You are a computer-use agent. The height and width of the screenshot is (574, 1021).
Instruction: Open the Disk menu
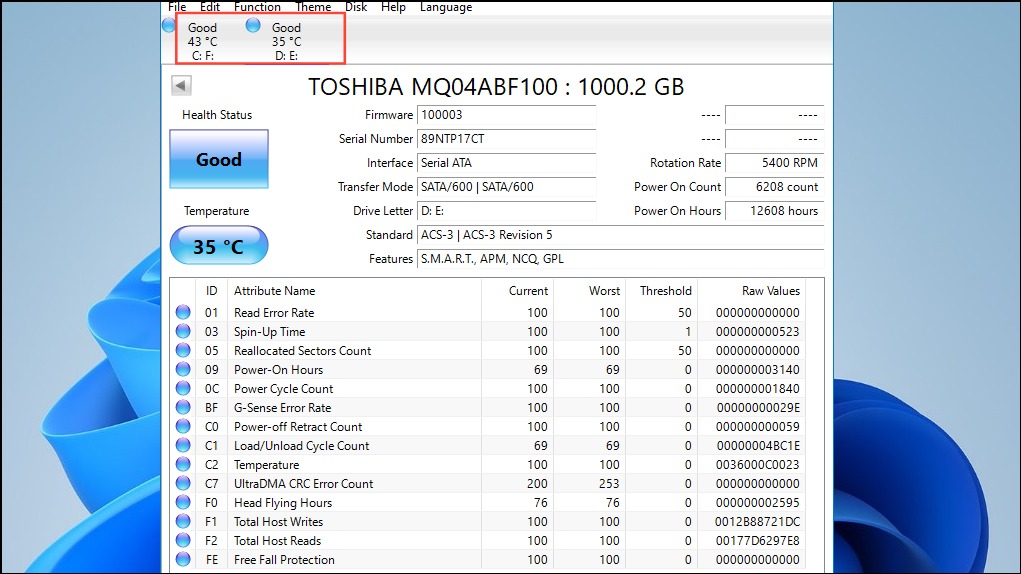click(356, 7)
